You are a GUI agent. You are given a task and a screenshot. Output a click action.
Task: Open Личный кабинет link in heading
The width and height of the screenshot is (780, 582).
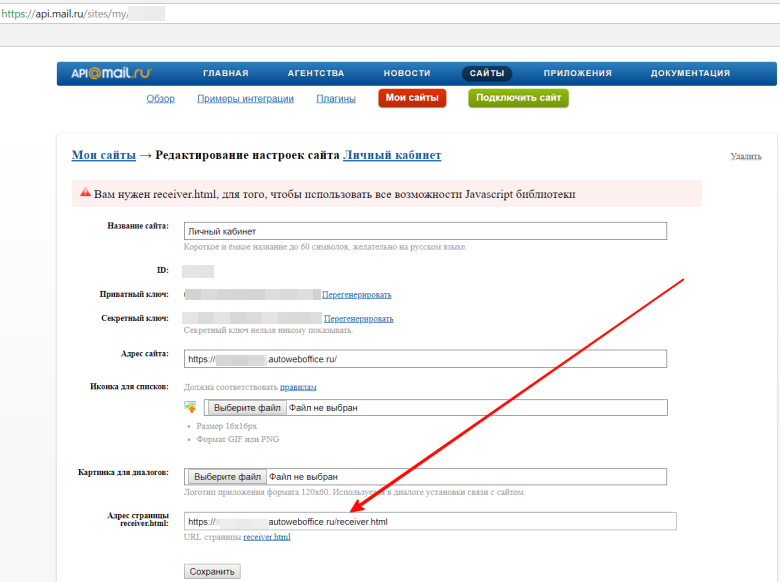392,155
